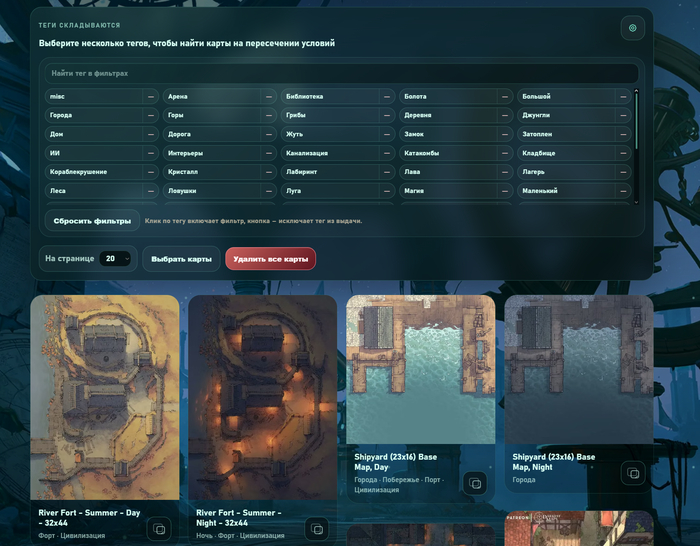Screen dimensions: 700x546
Task: Exclude the Арена tag with its minus button
Action: coord(269,96)
